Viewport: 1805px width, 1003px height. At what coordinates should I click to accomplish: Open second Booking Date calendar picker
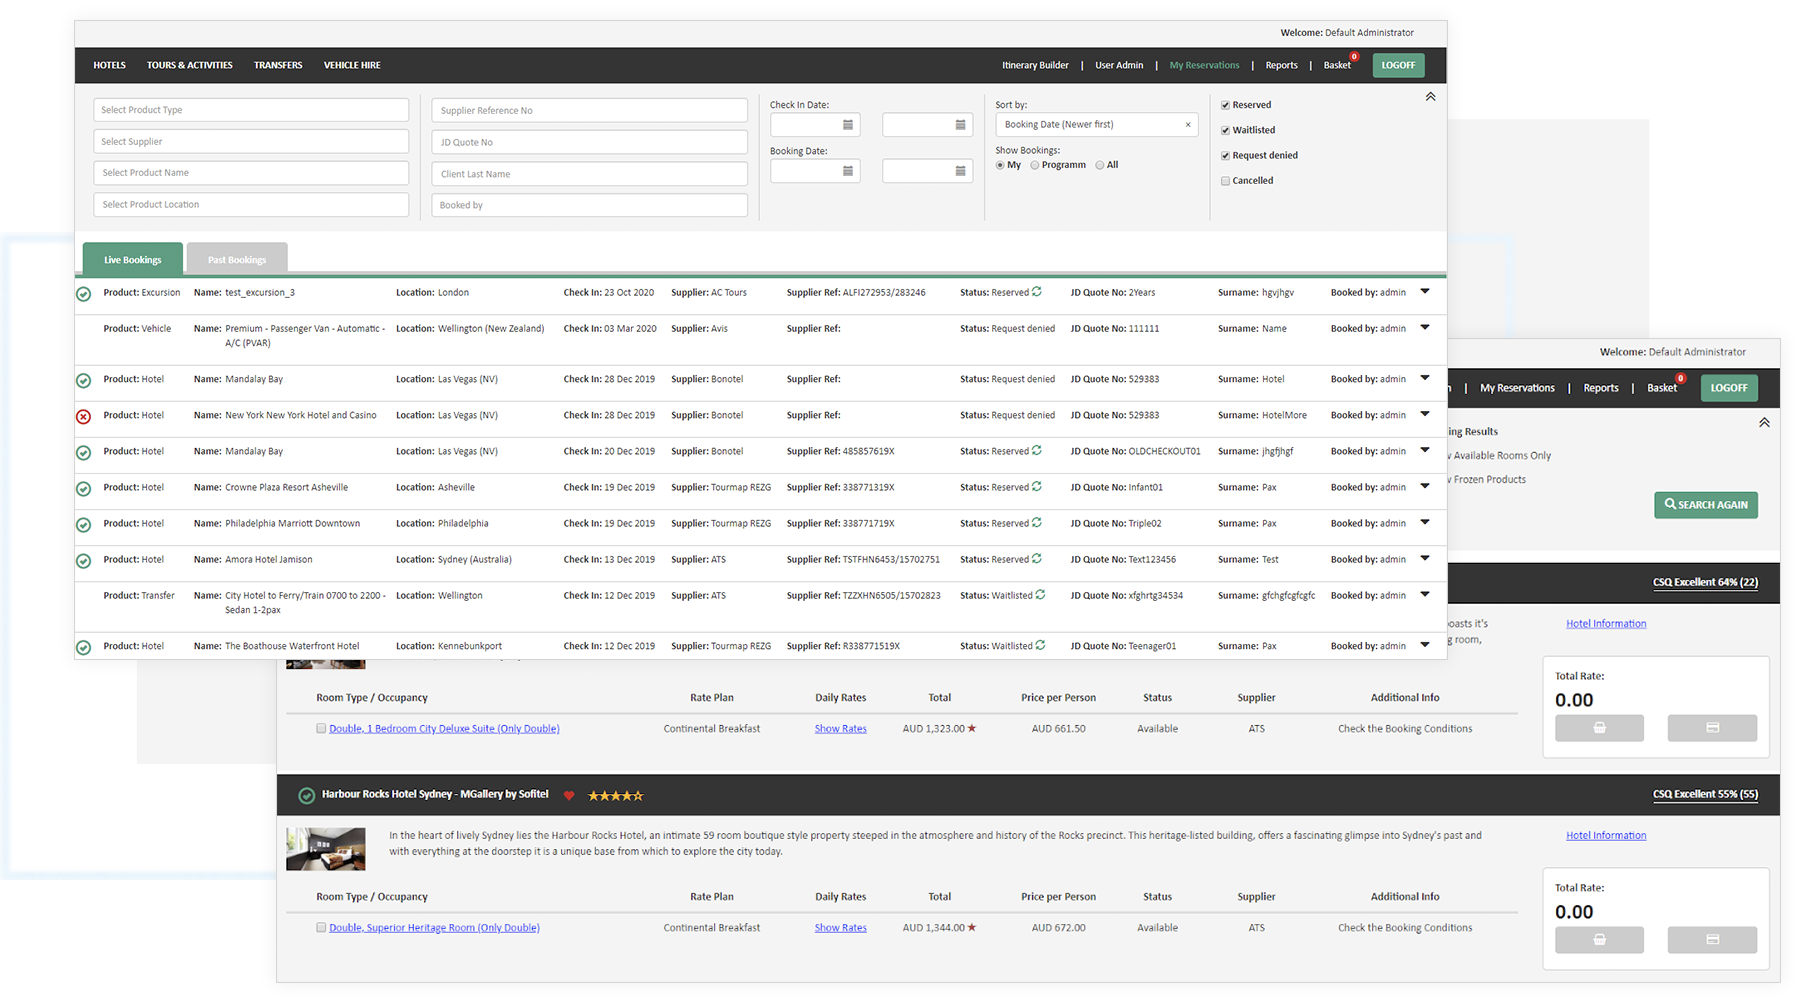pos(960,171)
